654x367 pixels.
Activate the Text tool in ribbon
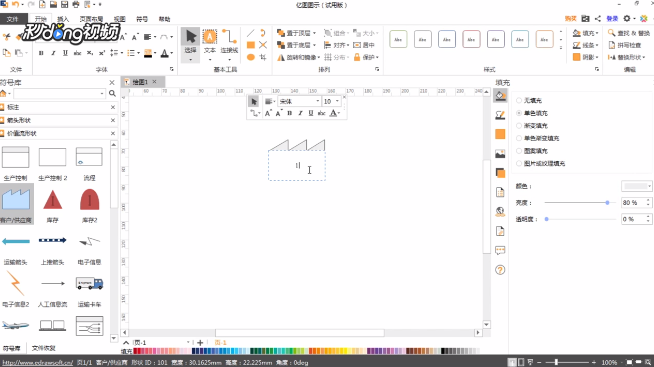210,41
